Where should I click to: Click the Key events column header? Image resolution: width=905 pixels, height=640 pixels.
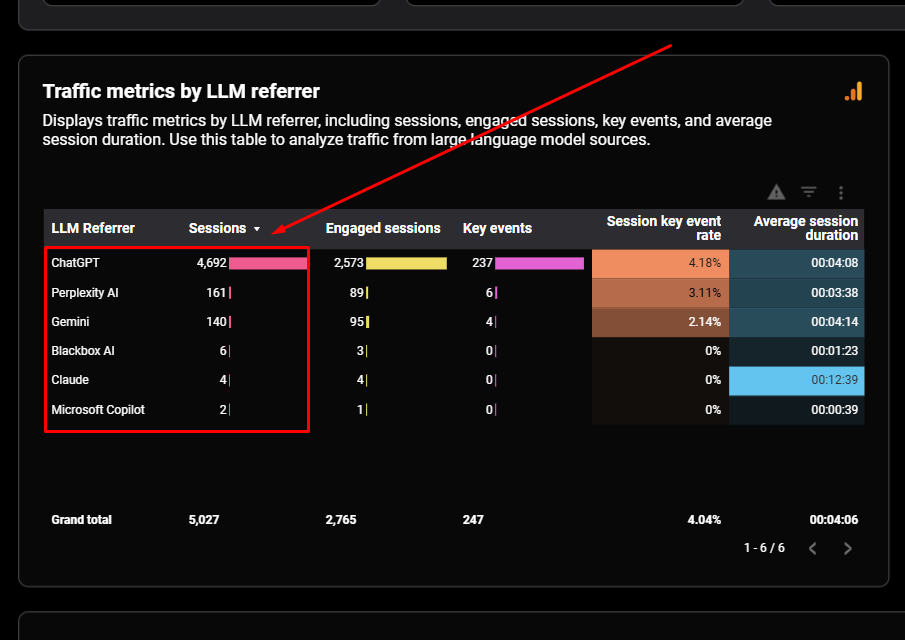coord(497,229)
